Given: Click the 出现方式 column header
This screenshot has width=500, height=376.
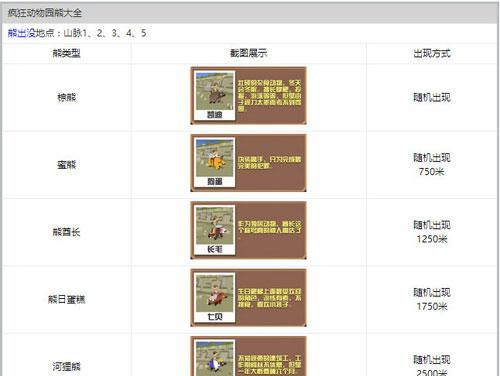Looking at the screenshot, I should click(x=432, y=53).
